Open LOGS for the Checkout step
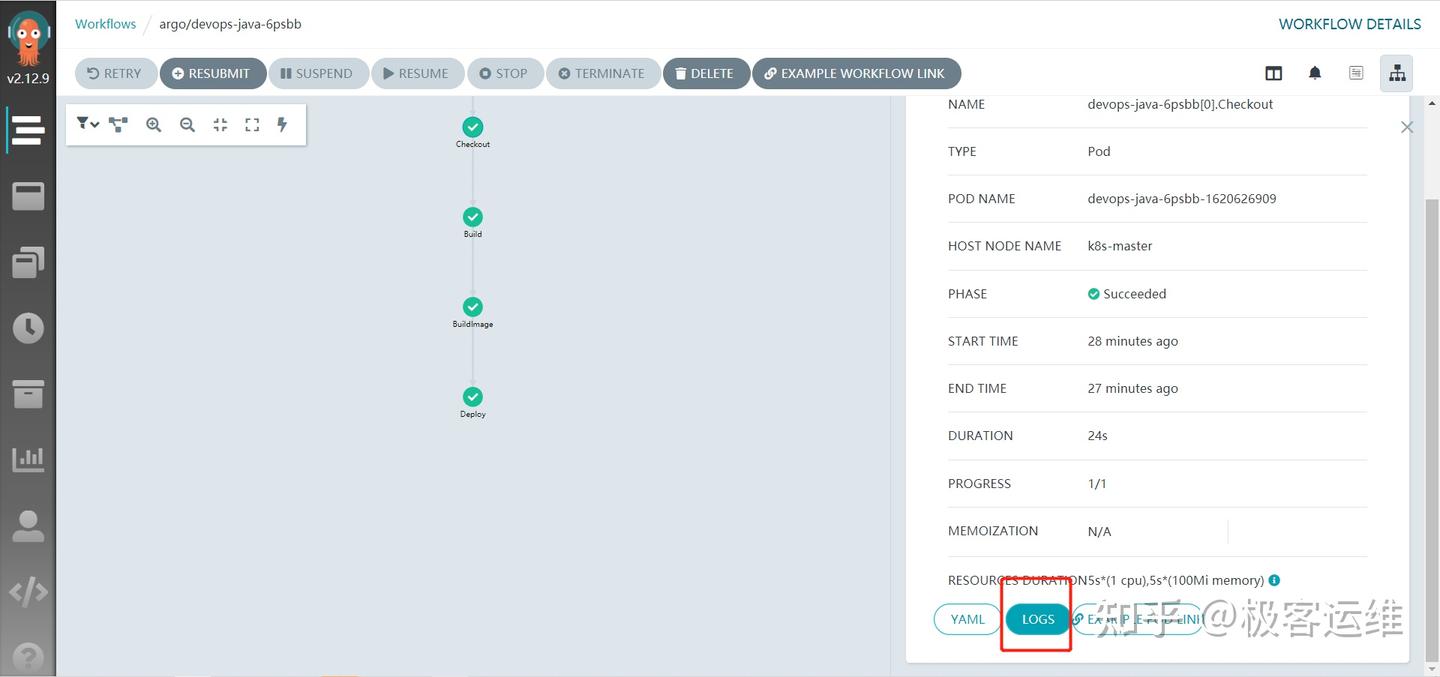 tap(1036, 619)
